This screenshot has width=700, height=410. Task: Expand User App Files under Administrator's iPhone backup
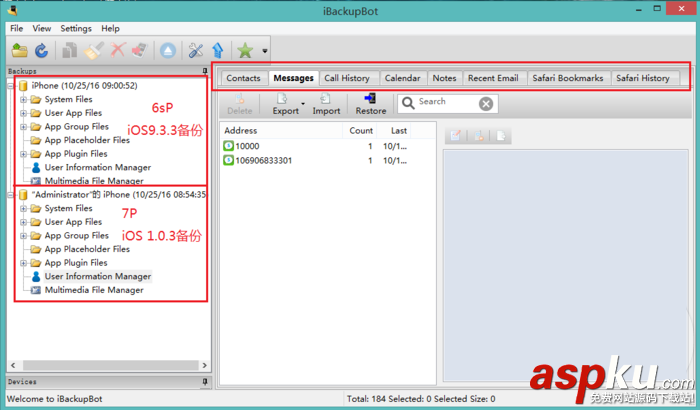point(24,222)
